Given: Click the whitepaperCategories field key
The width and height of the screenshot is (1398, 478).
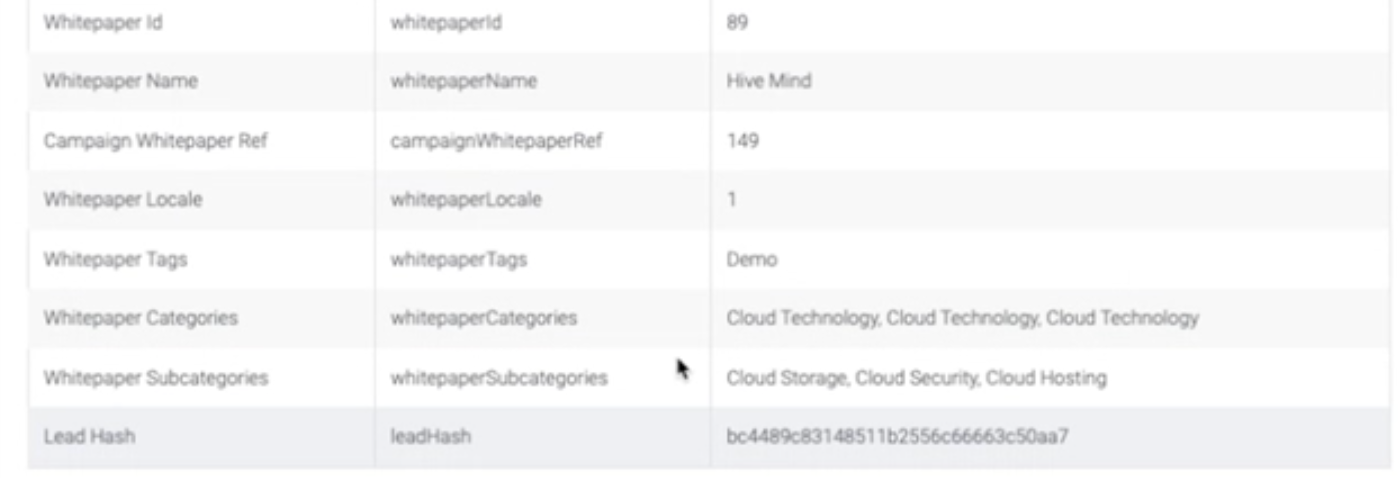Looking at the screenshot, I should click(x=483, y=318).
